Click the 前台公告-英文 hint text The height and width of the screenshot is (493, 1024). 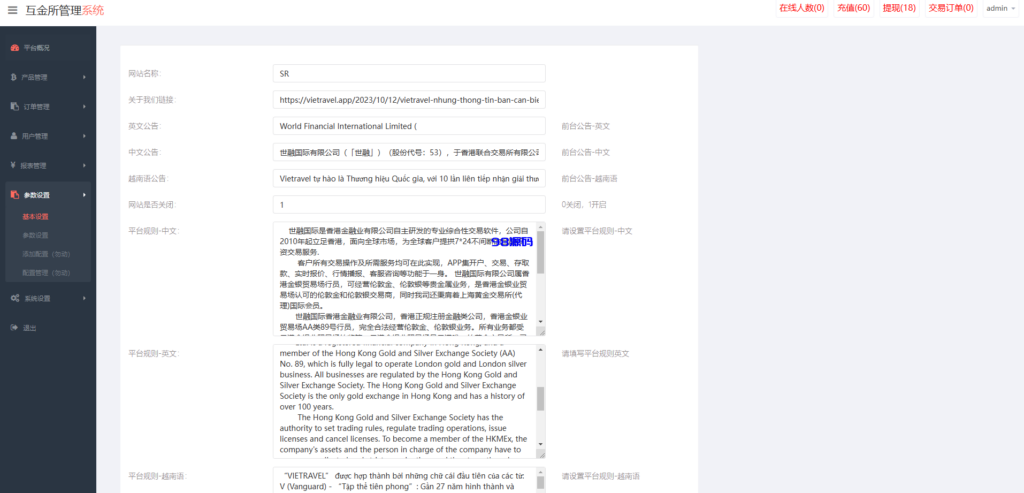click(x=586, y=126)
